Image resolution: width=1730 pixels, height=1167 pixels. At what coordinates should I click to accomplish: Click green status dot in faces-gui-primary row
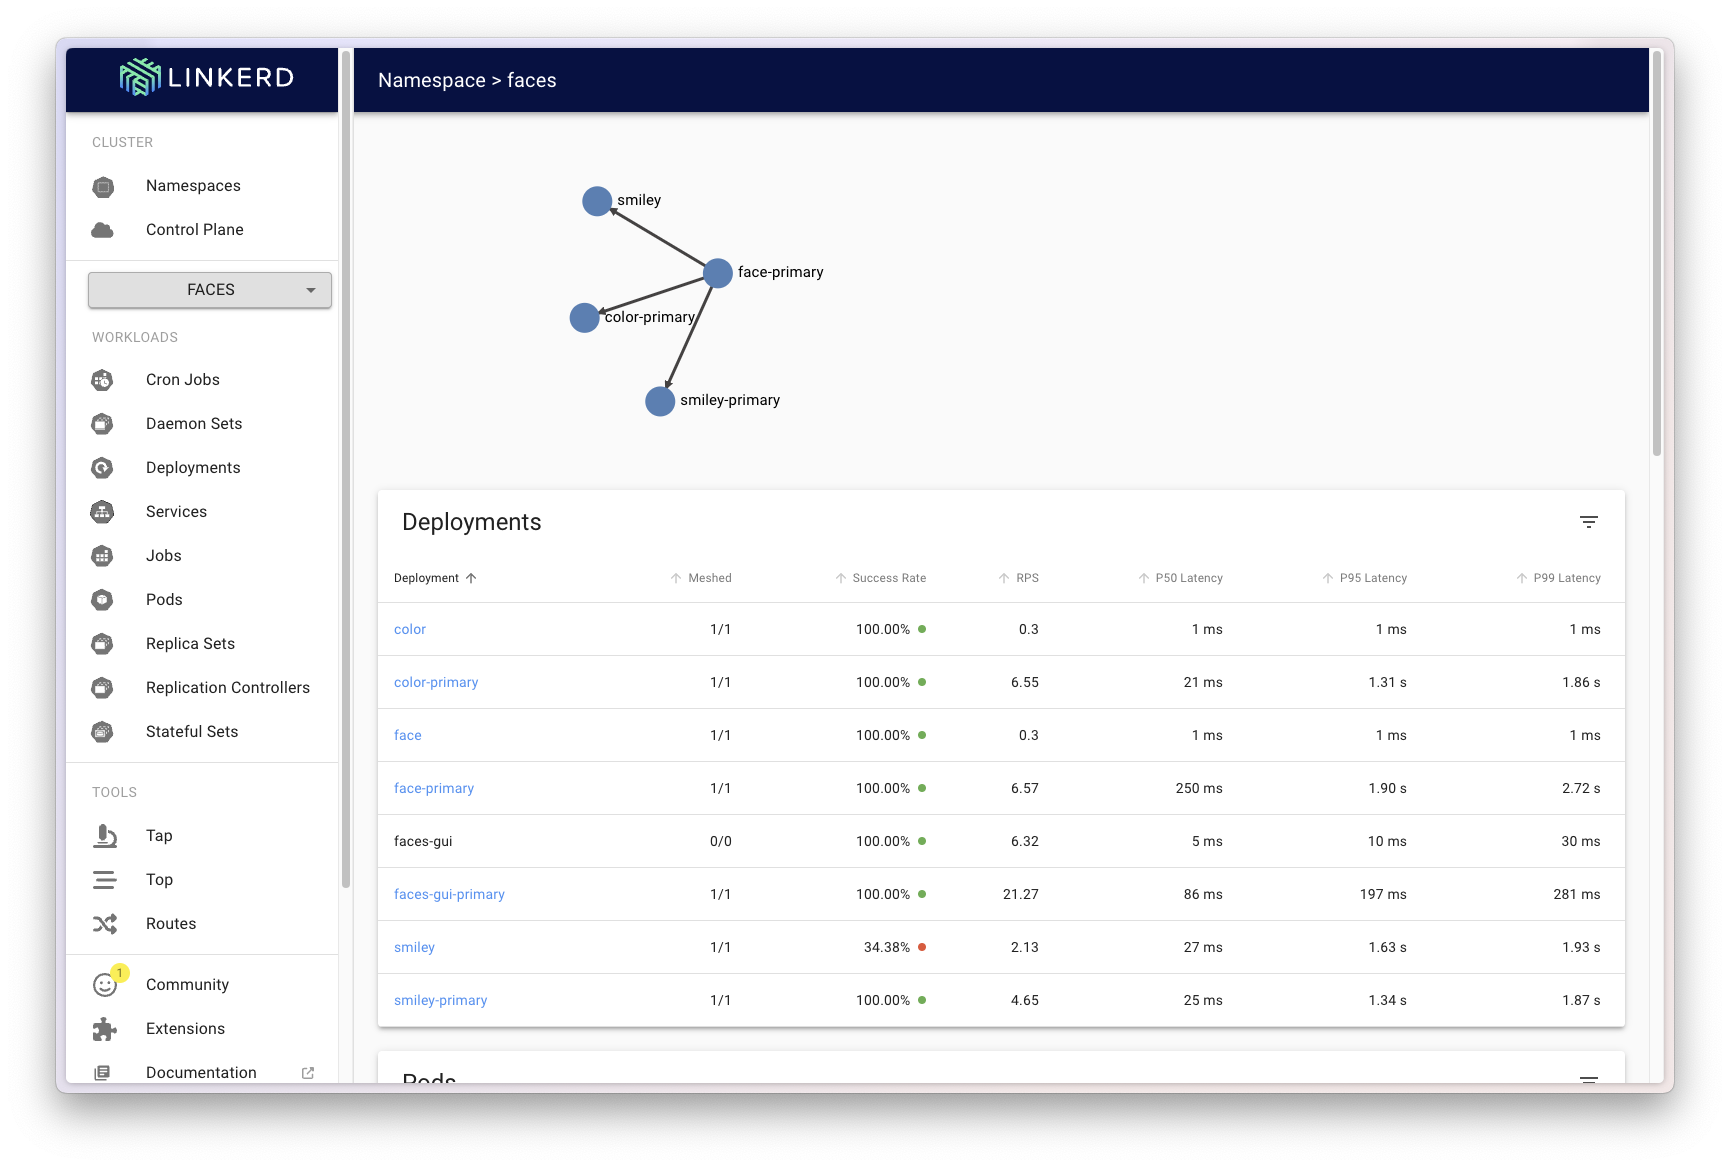(x=922, y=894)
